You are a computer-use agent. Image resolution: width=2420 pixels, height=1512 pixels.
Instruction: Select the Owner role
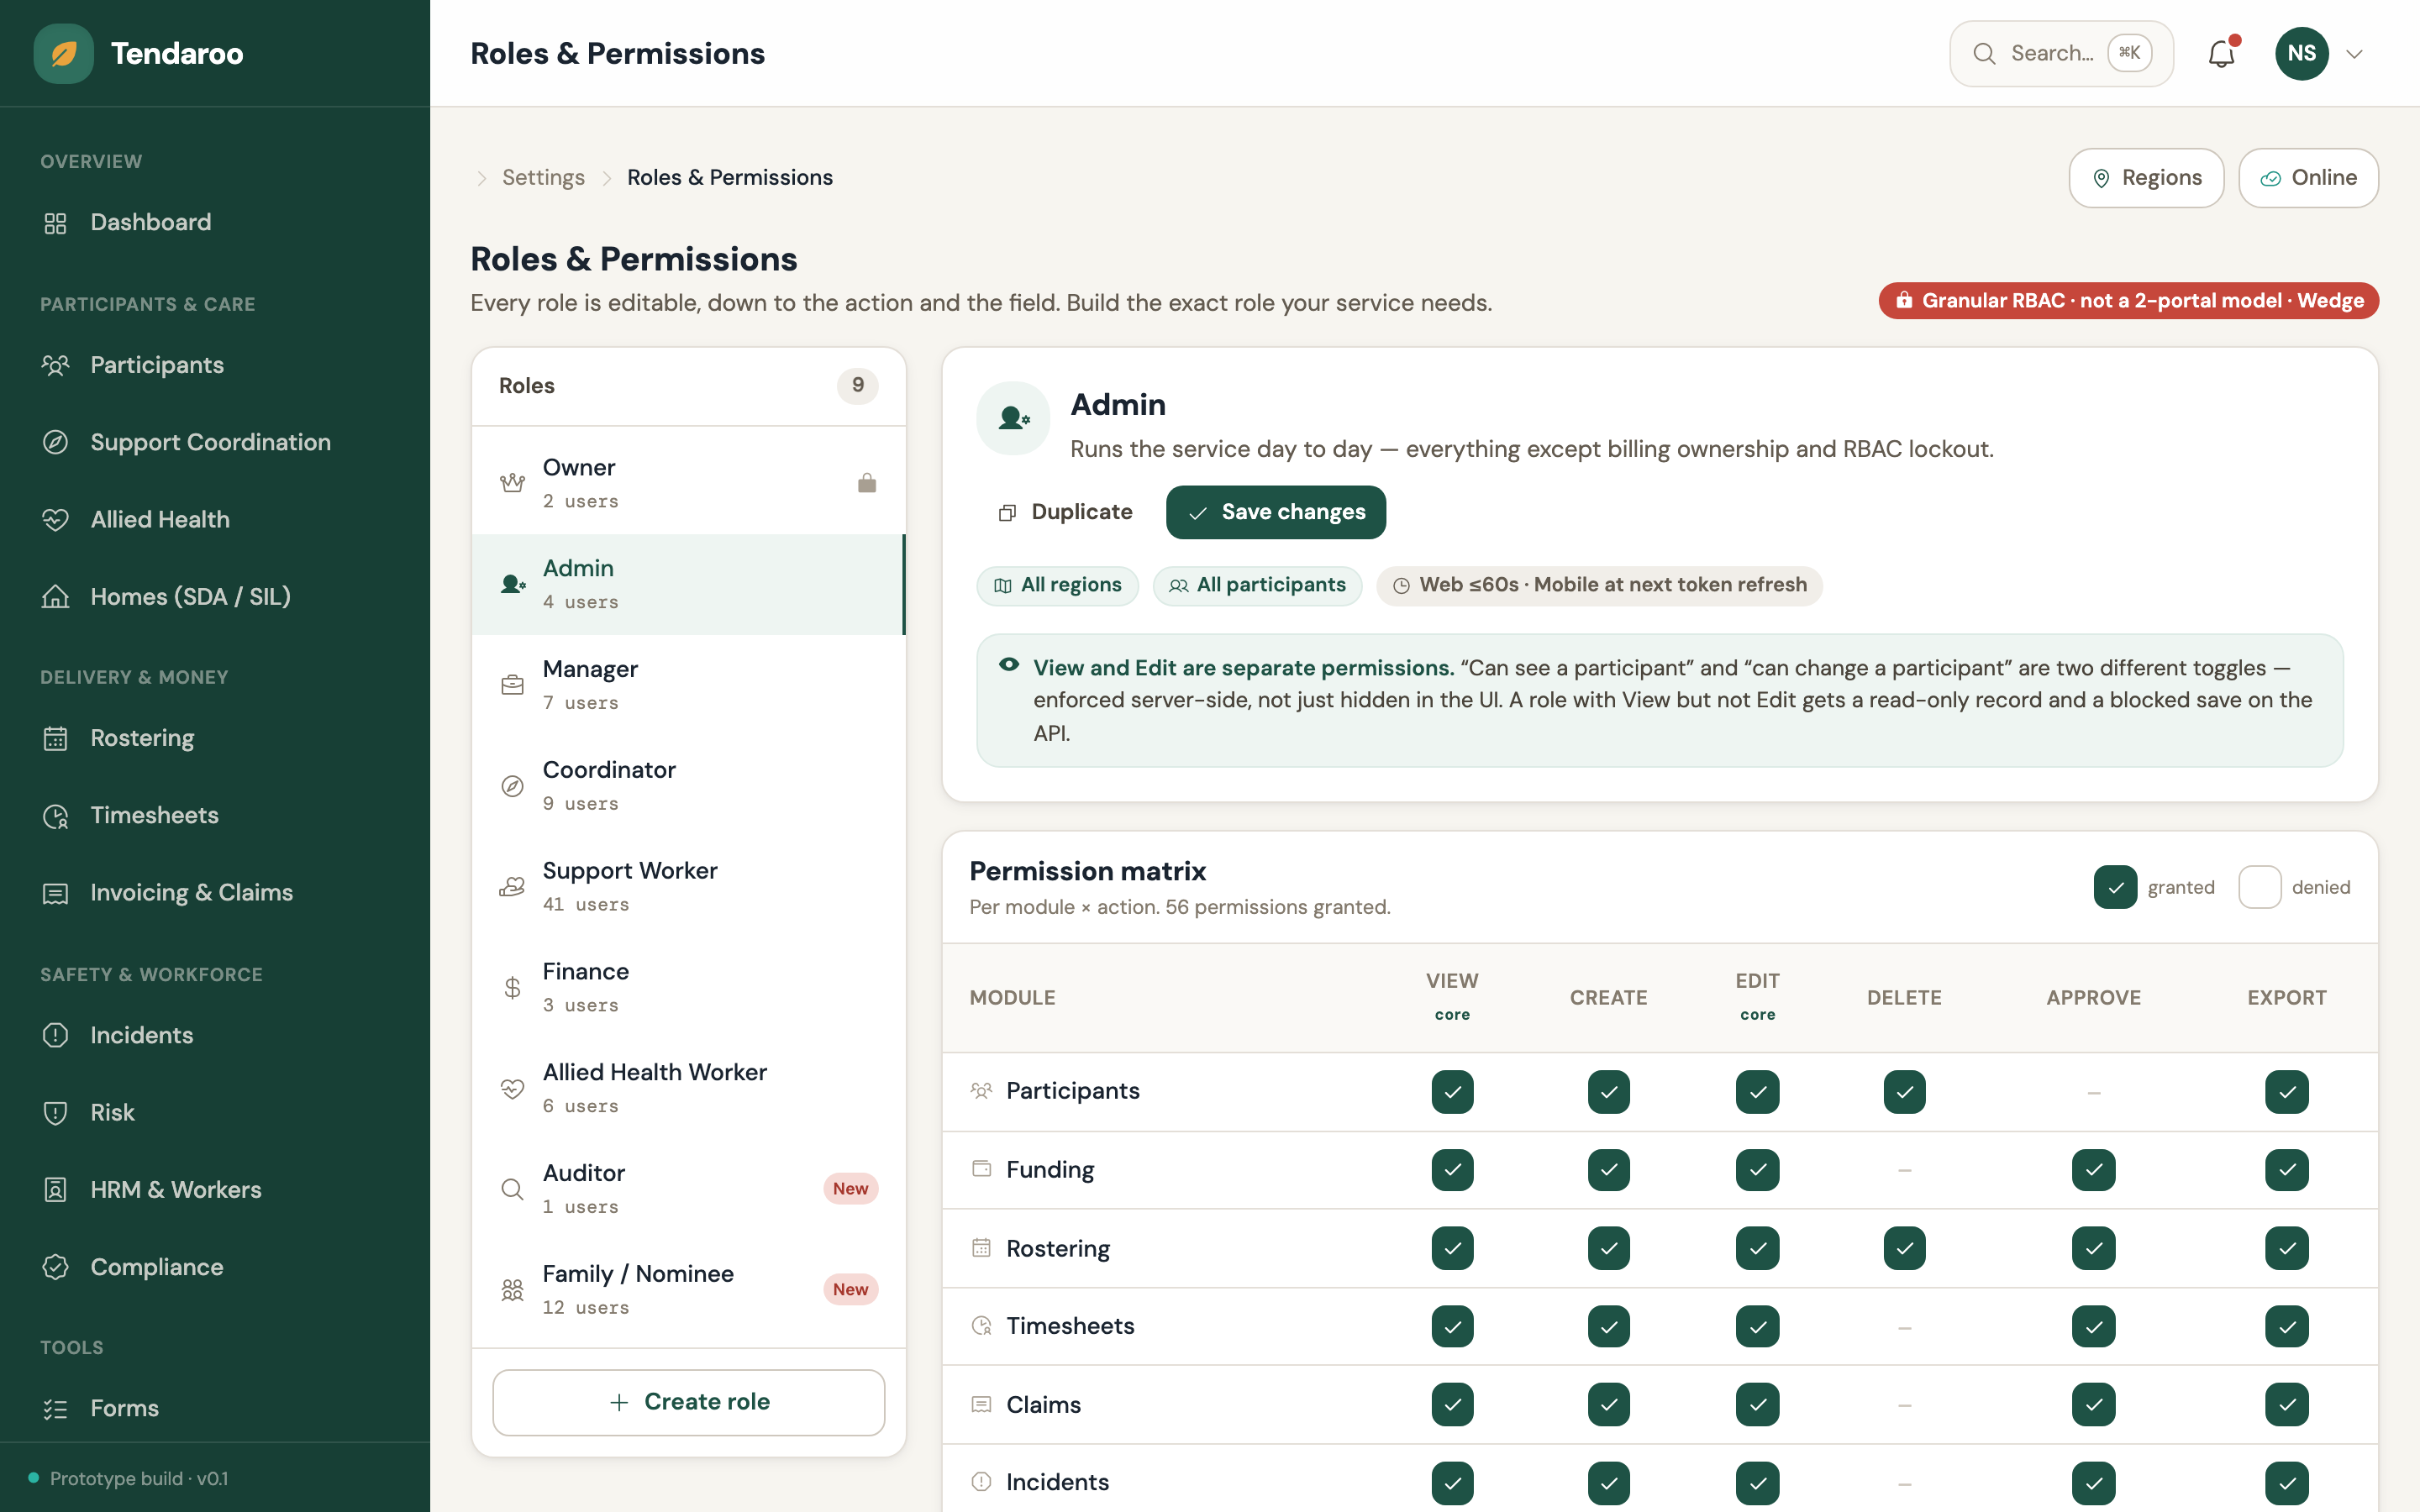(688, 483)
